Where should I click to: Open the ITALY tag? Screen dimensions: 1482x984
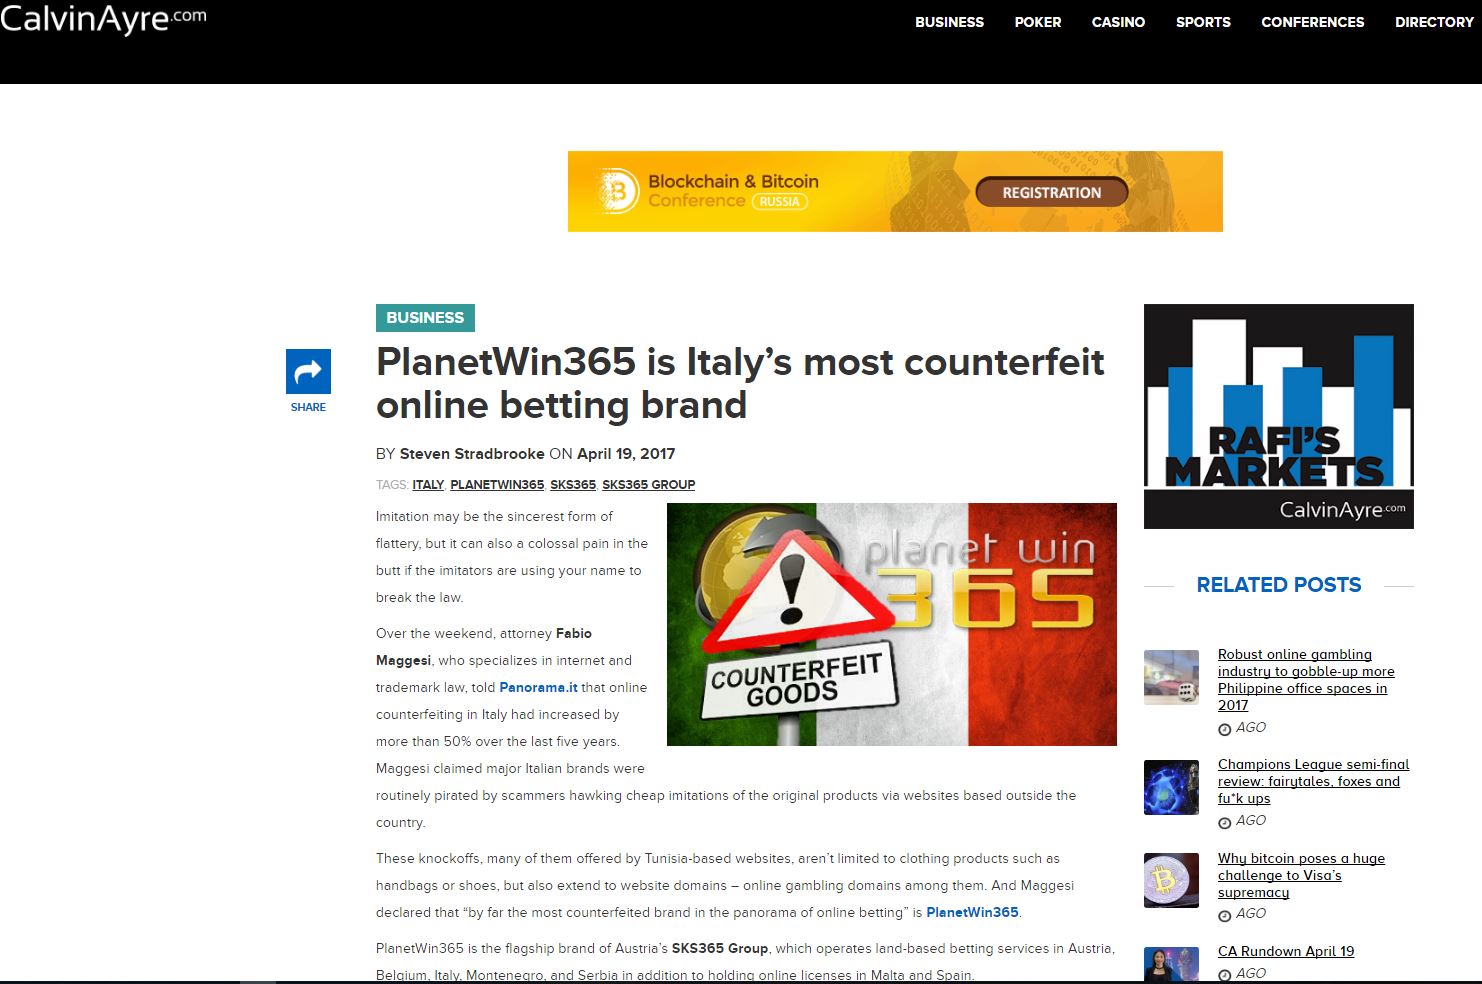click(428, 485)
